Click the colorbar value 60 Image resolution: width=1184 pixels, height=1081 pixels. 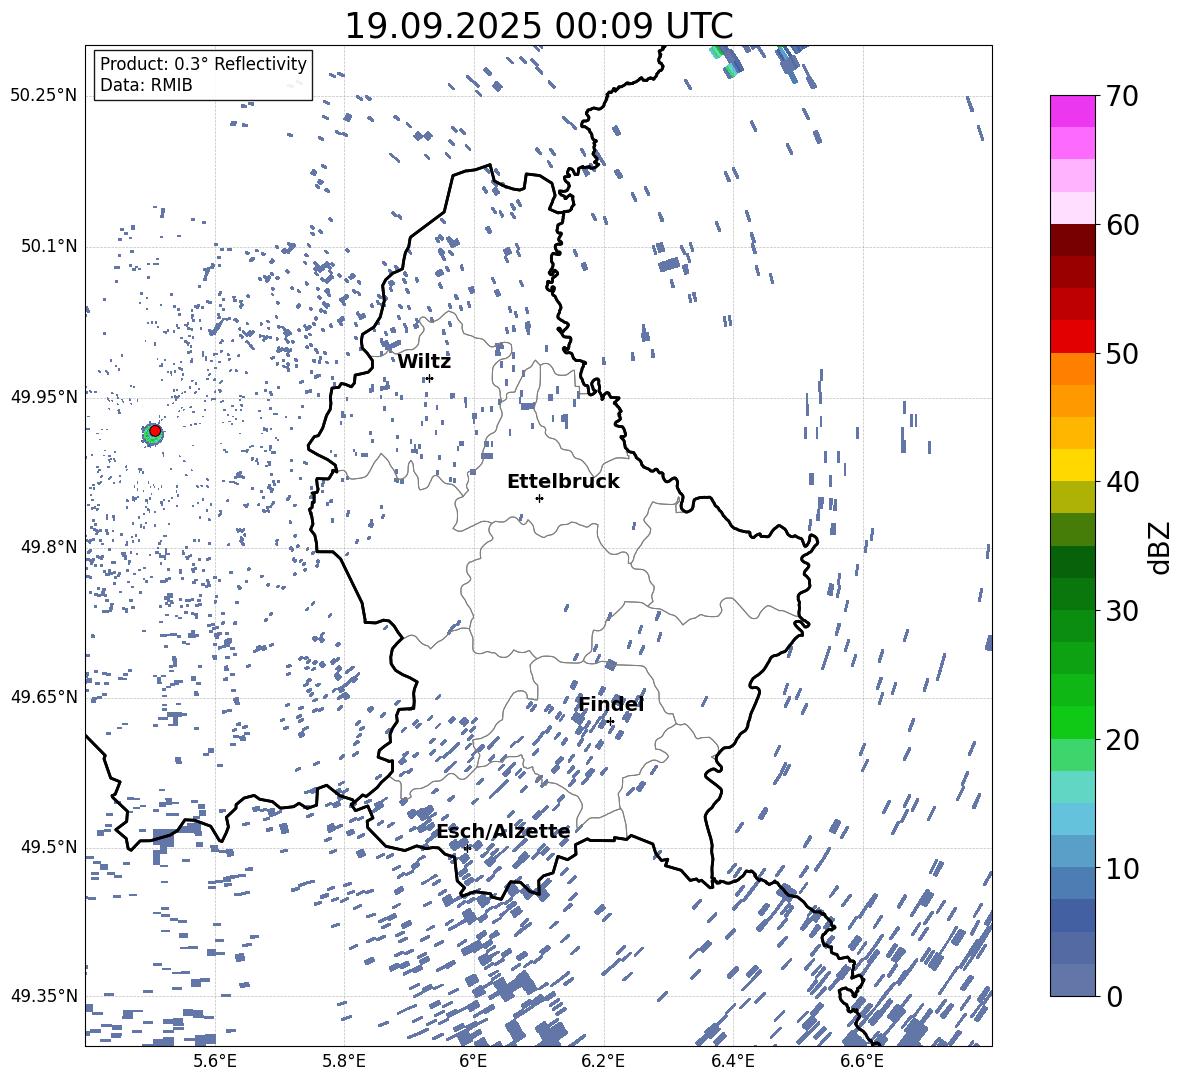click(x=1121, y=224)
